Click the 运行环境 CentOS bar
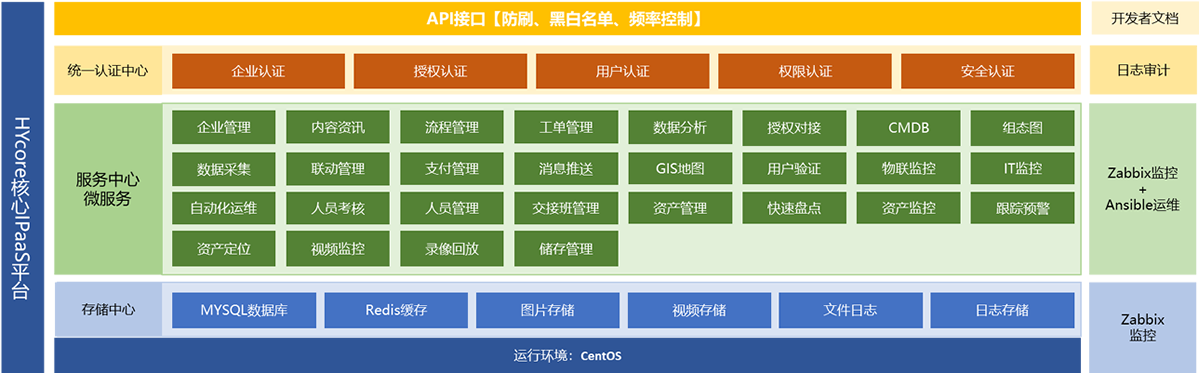 pos(567,355)
